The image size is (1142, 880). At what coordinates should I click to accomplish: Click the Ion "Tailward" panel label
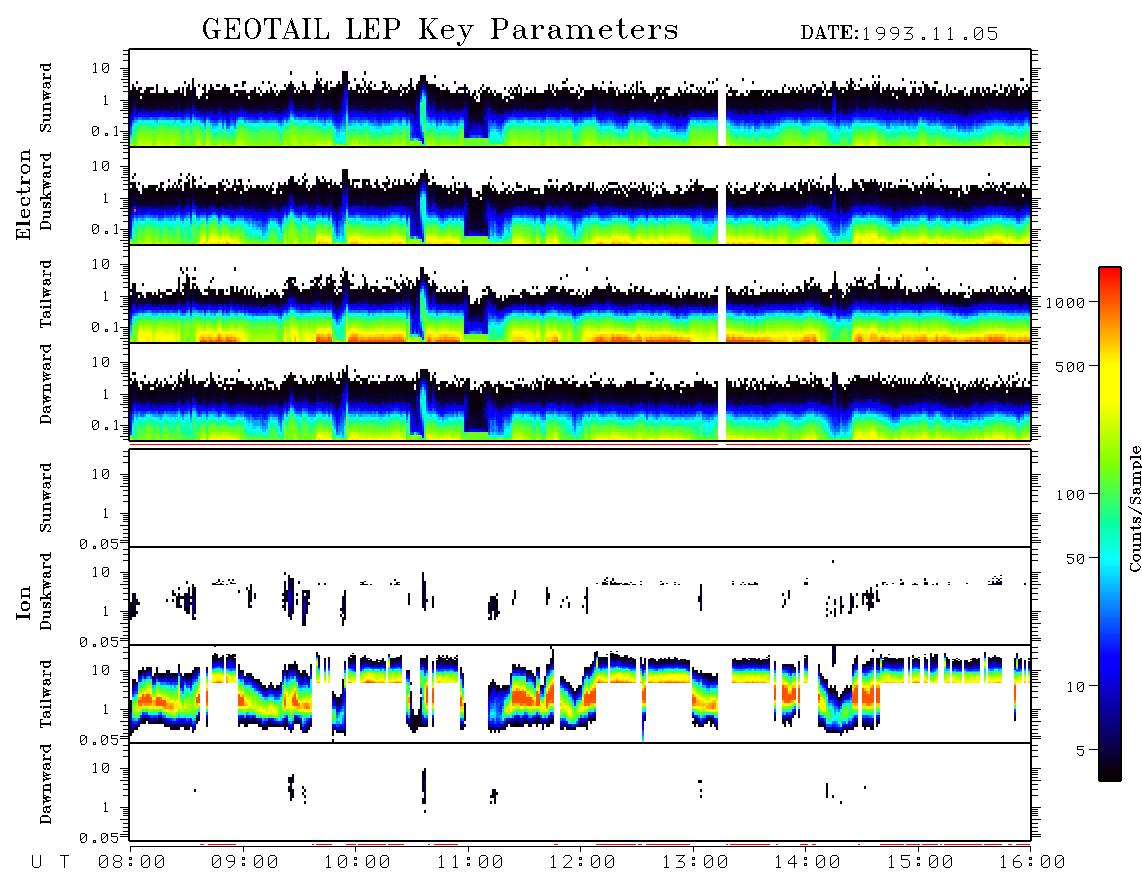click(x=46, y=694)
